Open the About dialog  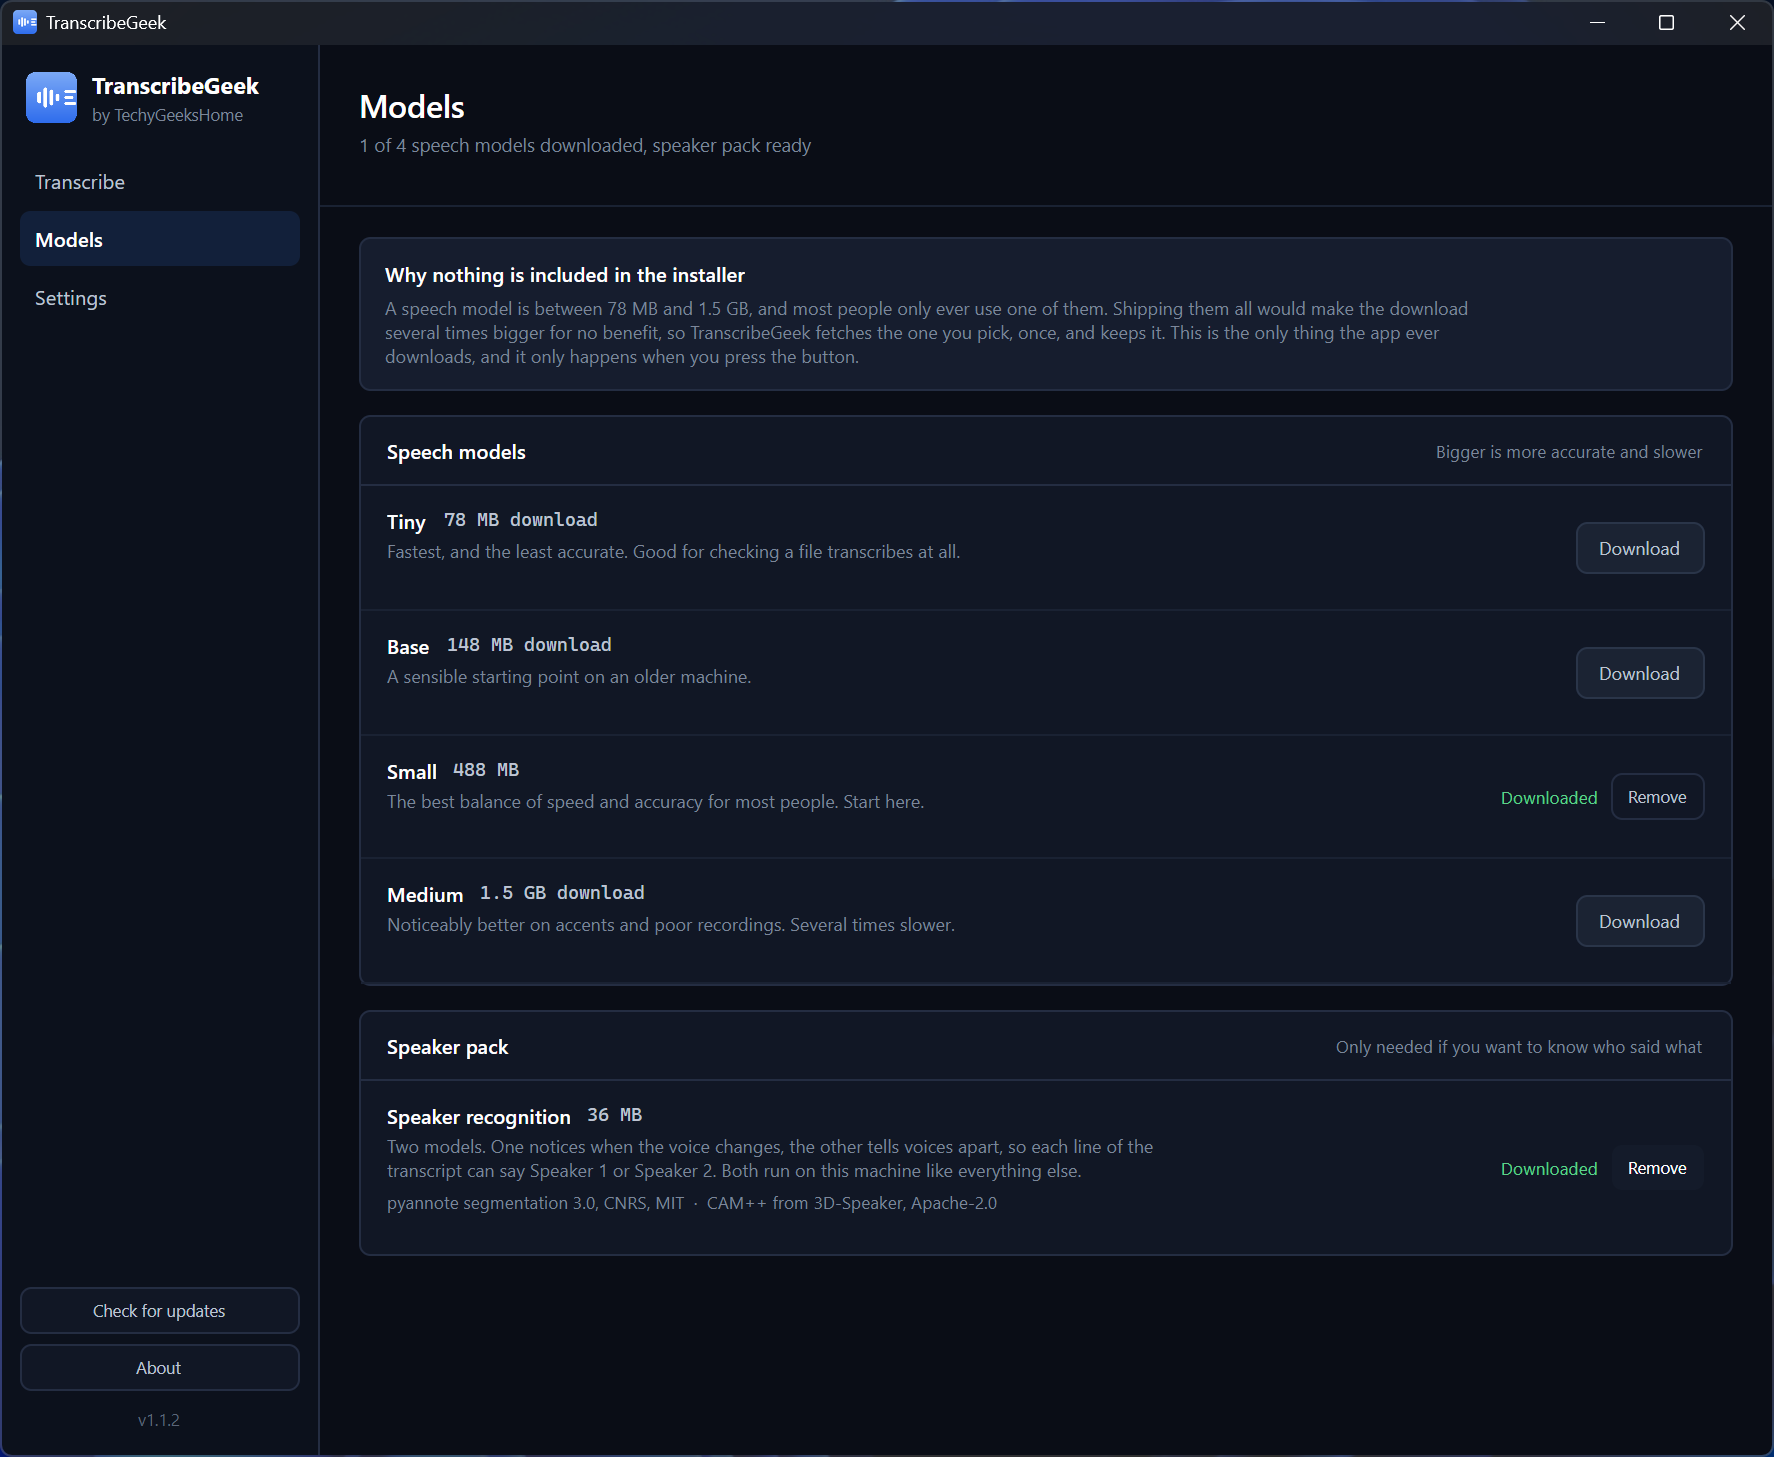pyautogui.click(x=160, y=1367)
